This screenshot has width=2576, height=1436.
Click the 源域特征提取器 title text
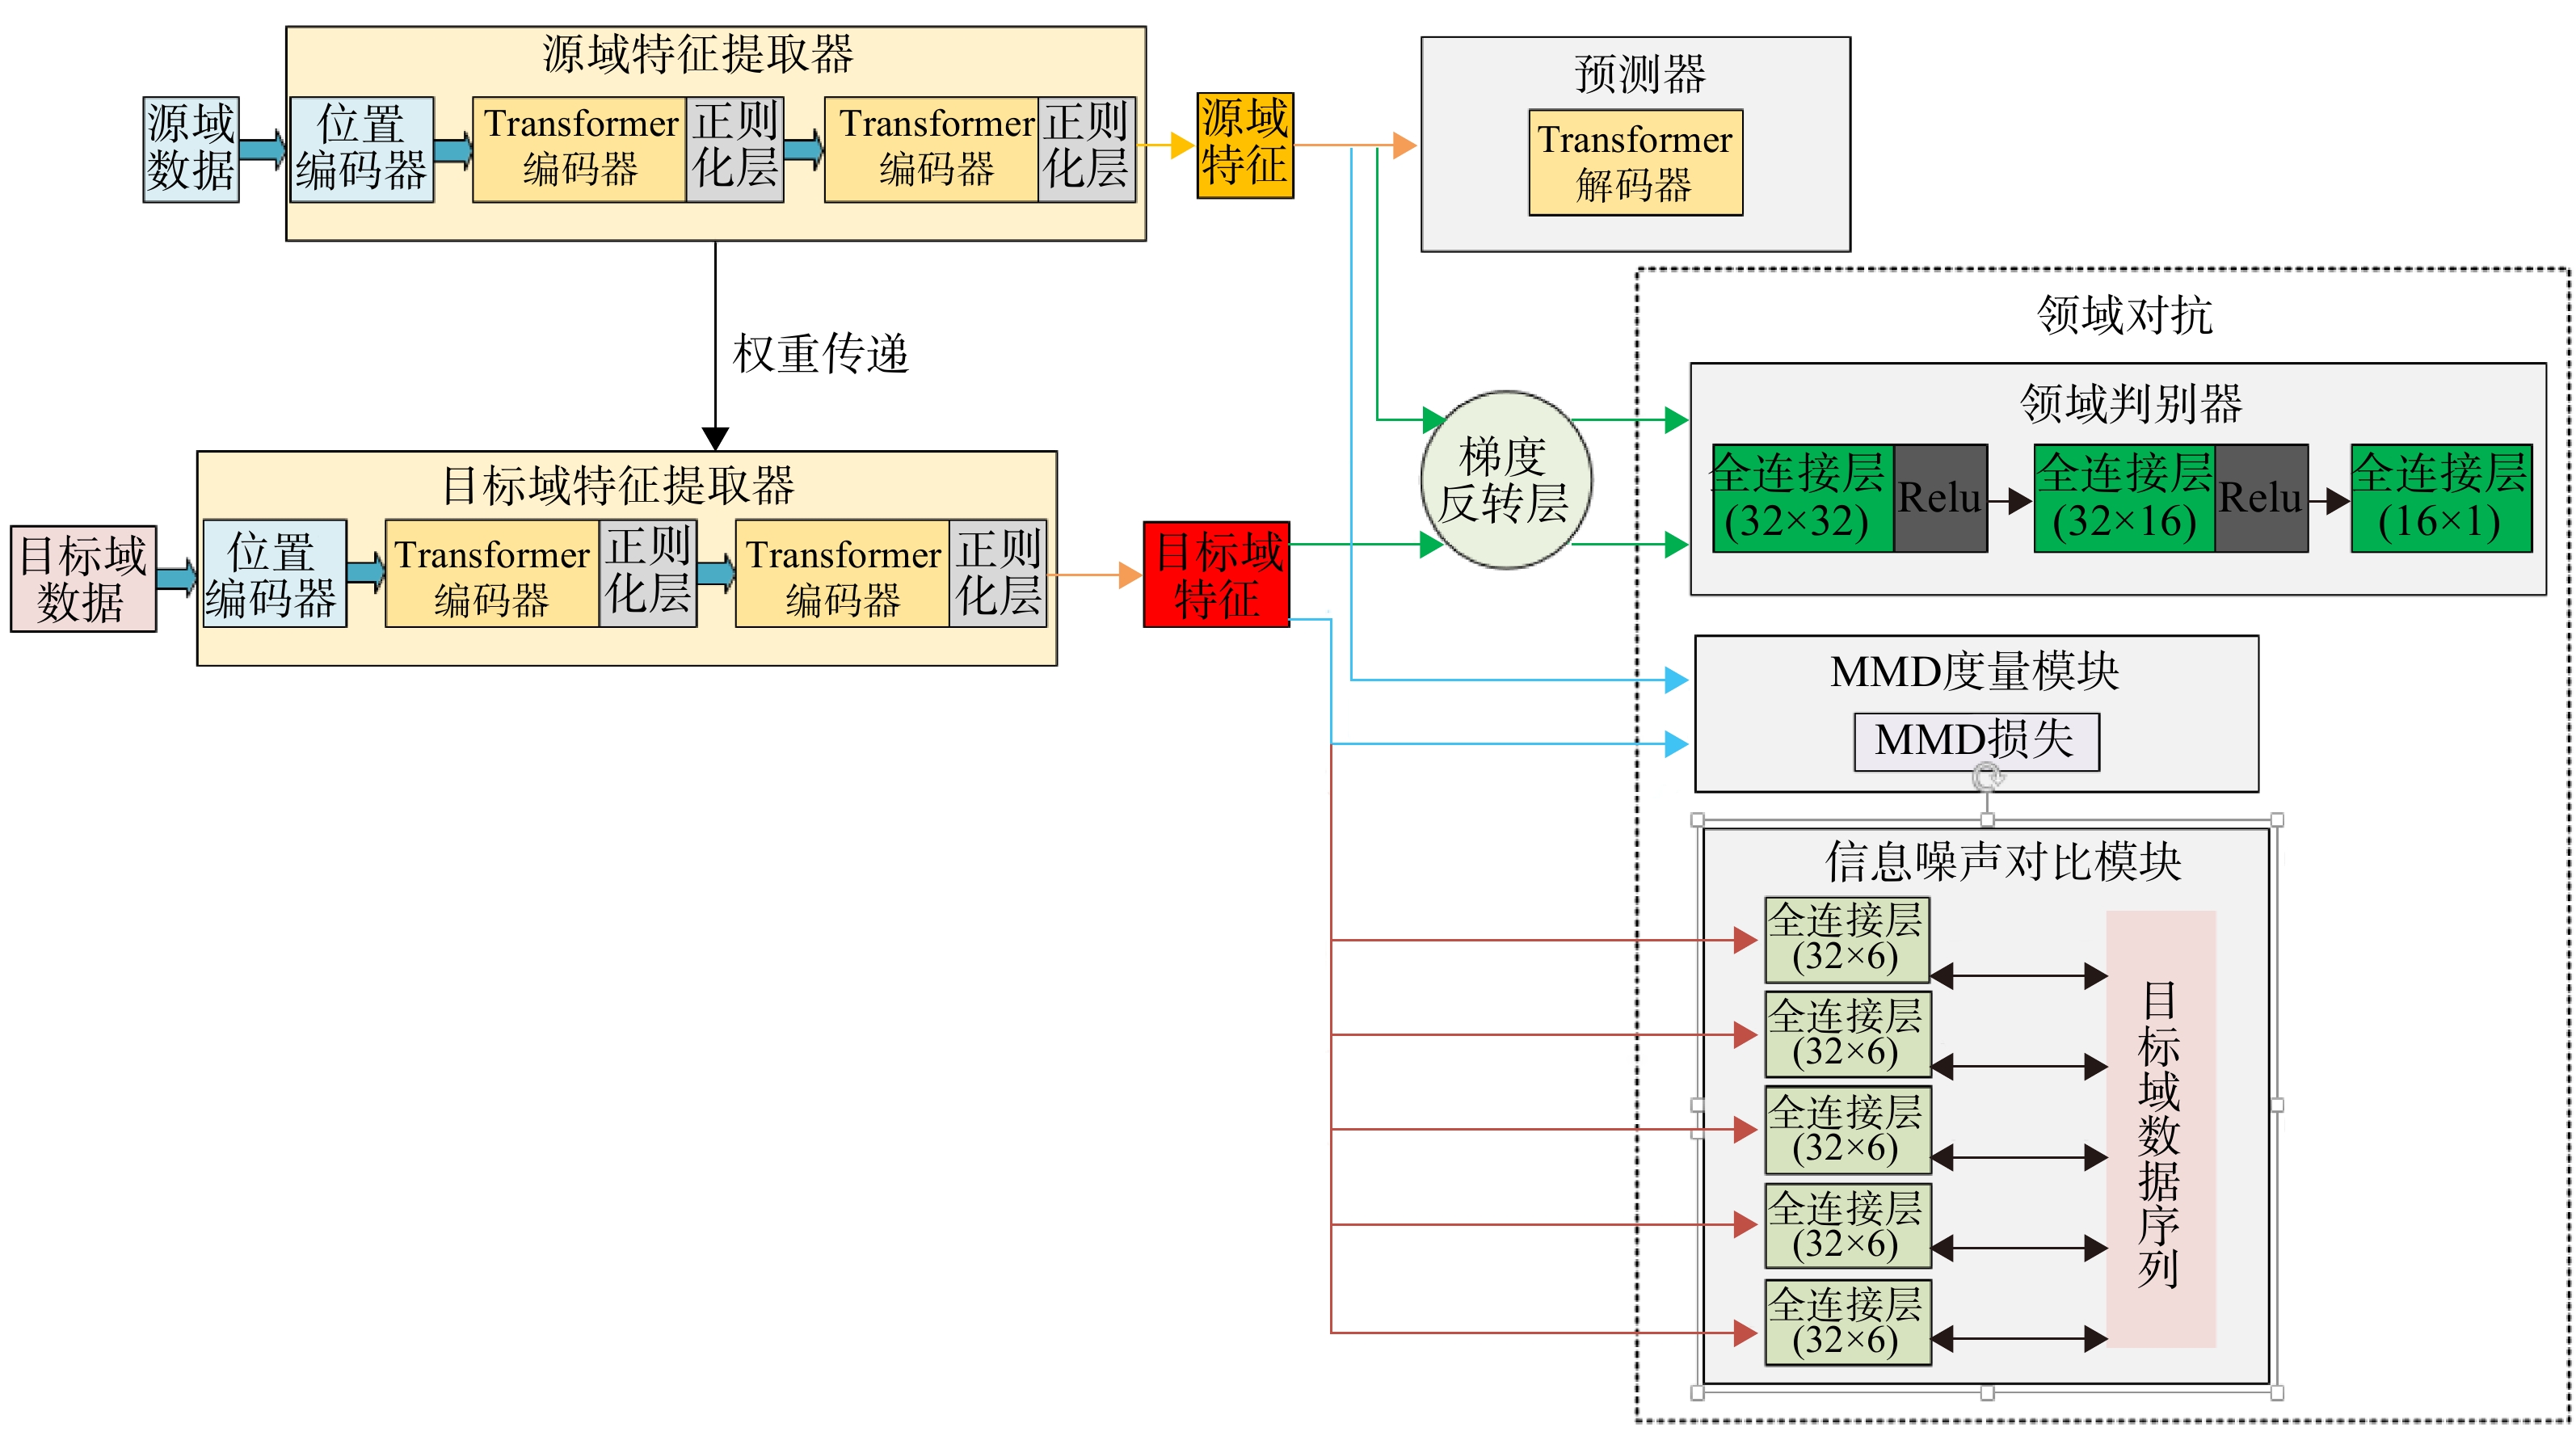[698, 54]
